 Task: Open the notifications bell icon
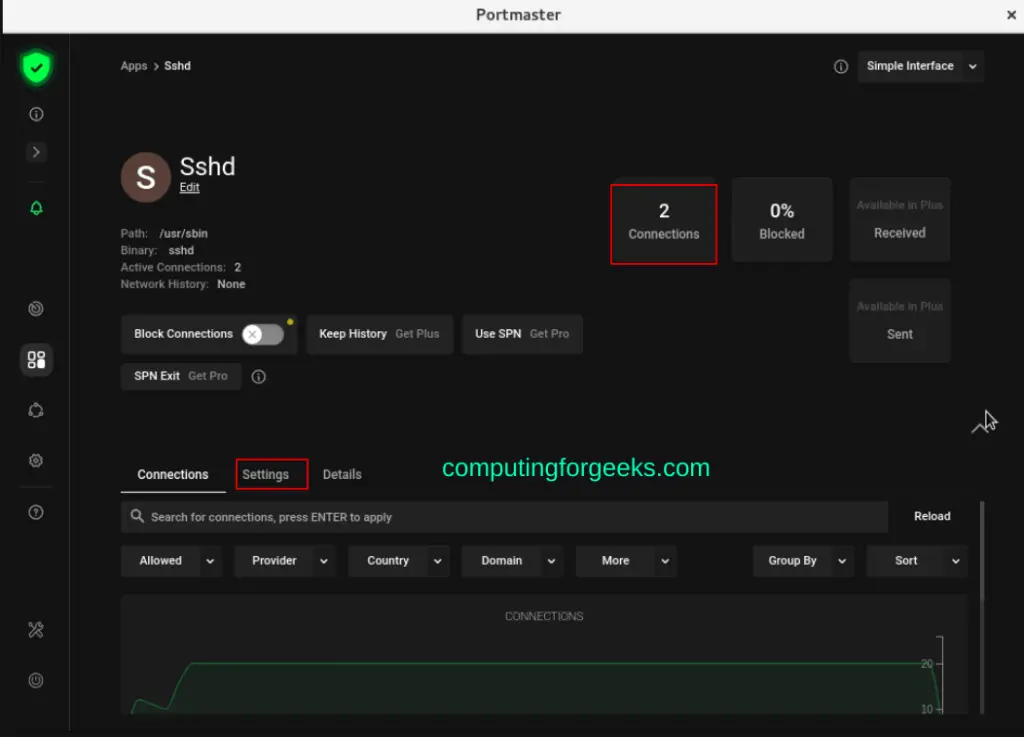click(x=36, y=208)
